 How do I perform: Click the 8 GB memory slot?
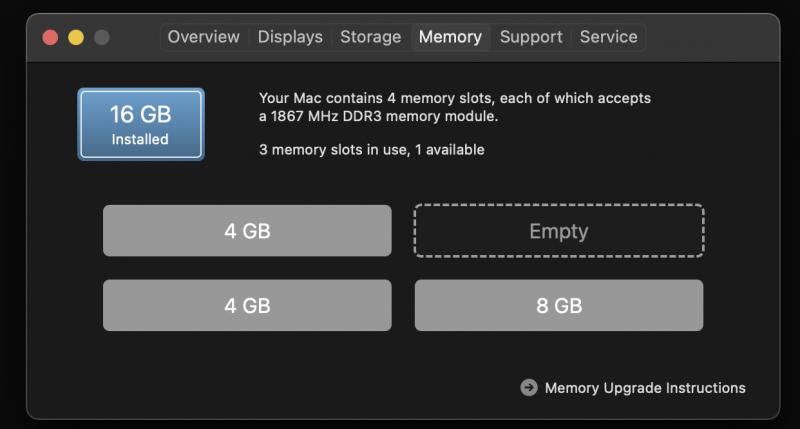tap(559, 306)
